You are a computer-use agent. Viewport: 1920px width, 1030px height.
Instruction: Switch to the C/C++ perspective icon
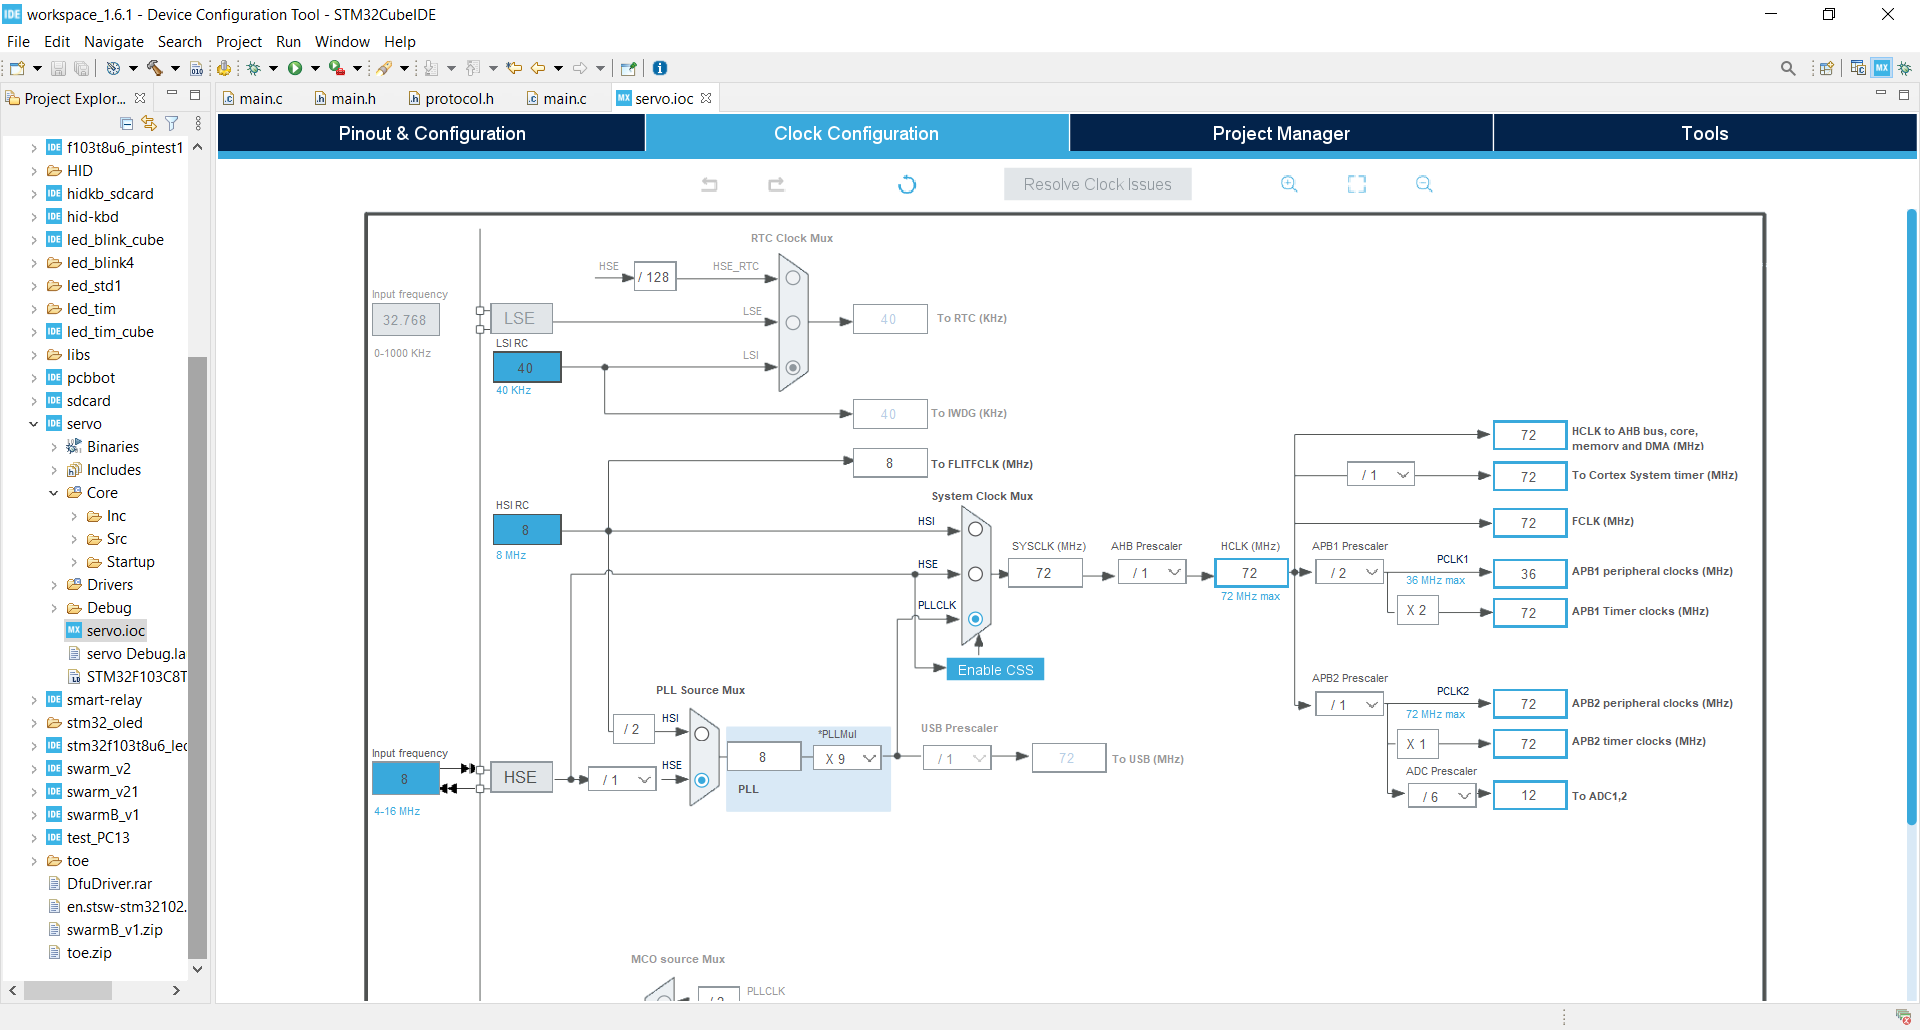(1858, 68)
